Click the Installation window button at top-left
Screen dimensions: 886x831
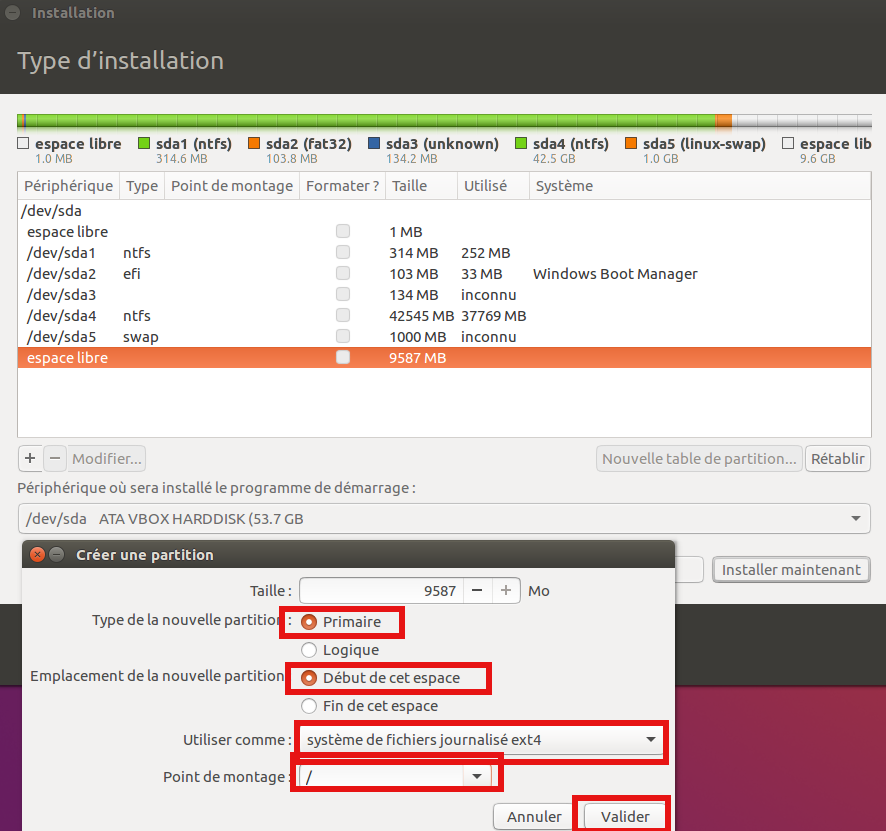point(12,12)
